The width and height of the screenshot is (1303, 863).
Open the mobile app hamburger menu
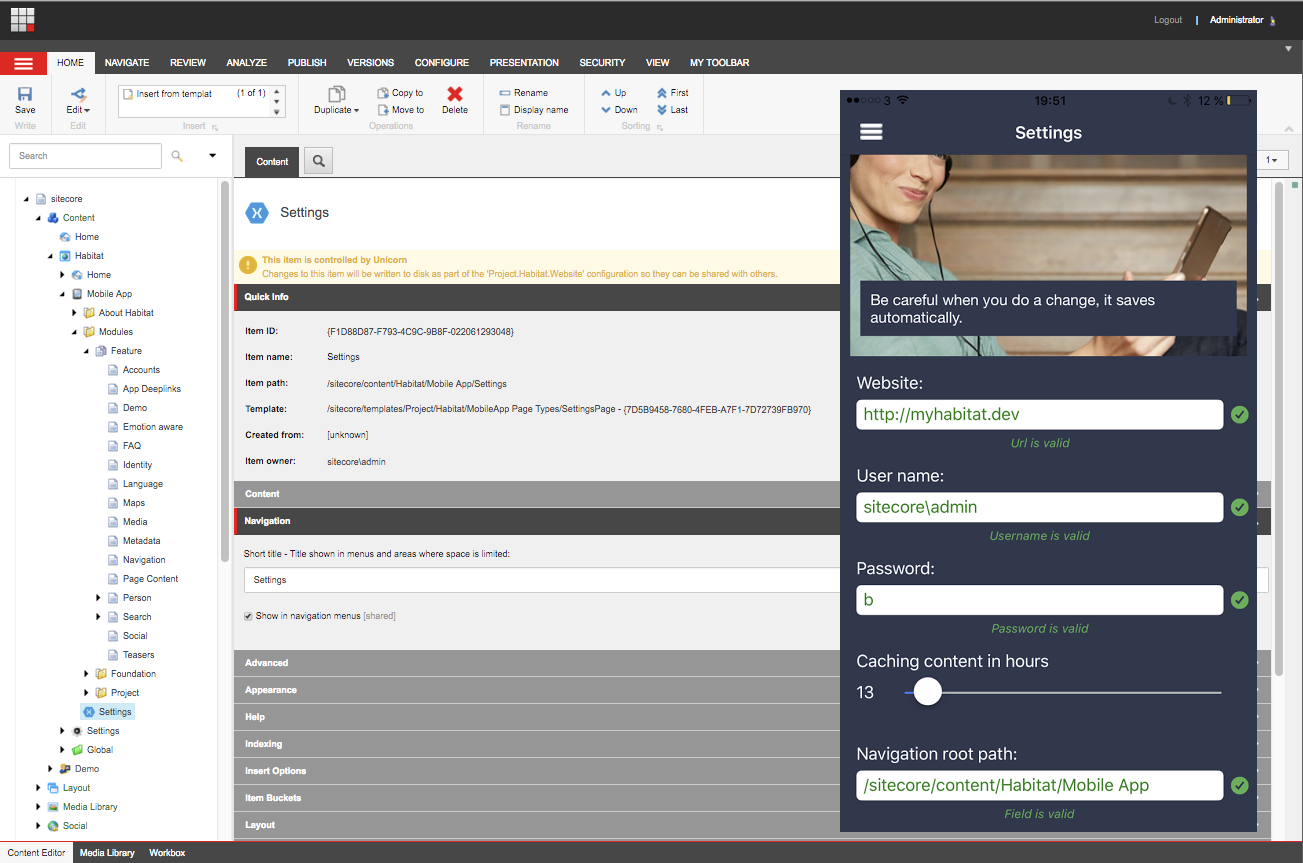(x=871, y=132)
